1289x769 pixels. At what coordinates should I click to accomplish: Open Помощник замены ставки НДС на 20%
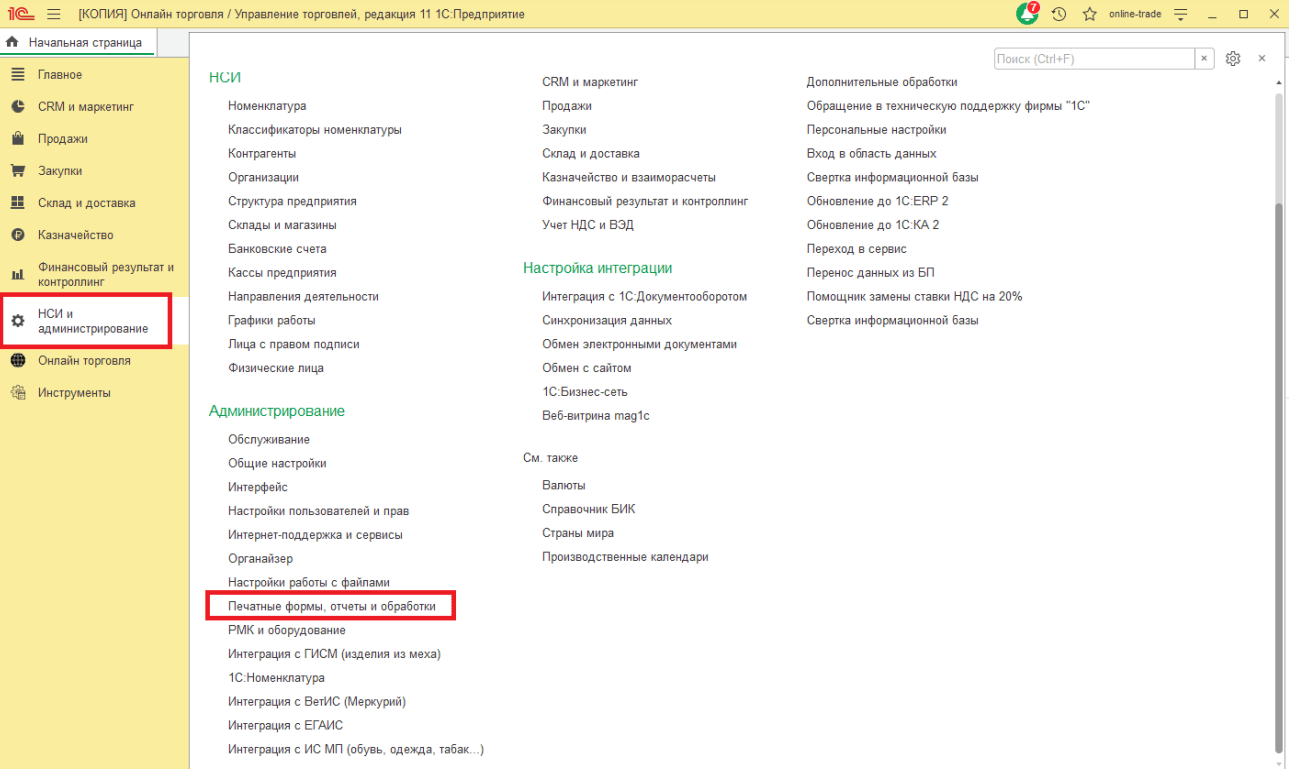click(x=915, y=297)
